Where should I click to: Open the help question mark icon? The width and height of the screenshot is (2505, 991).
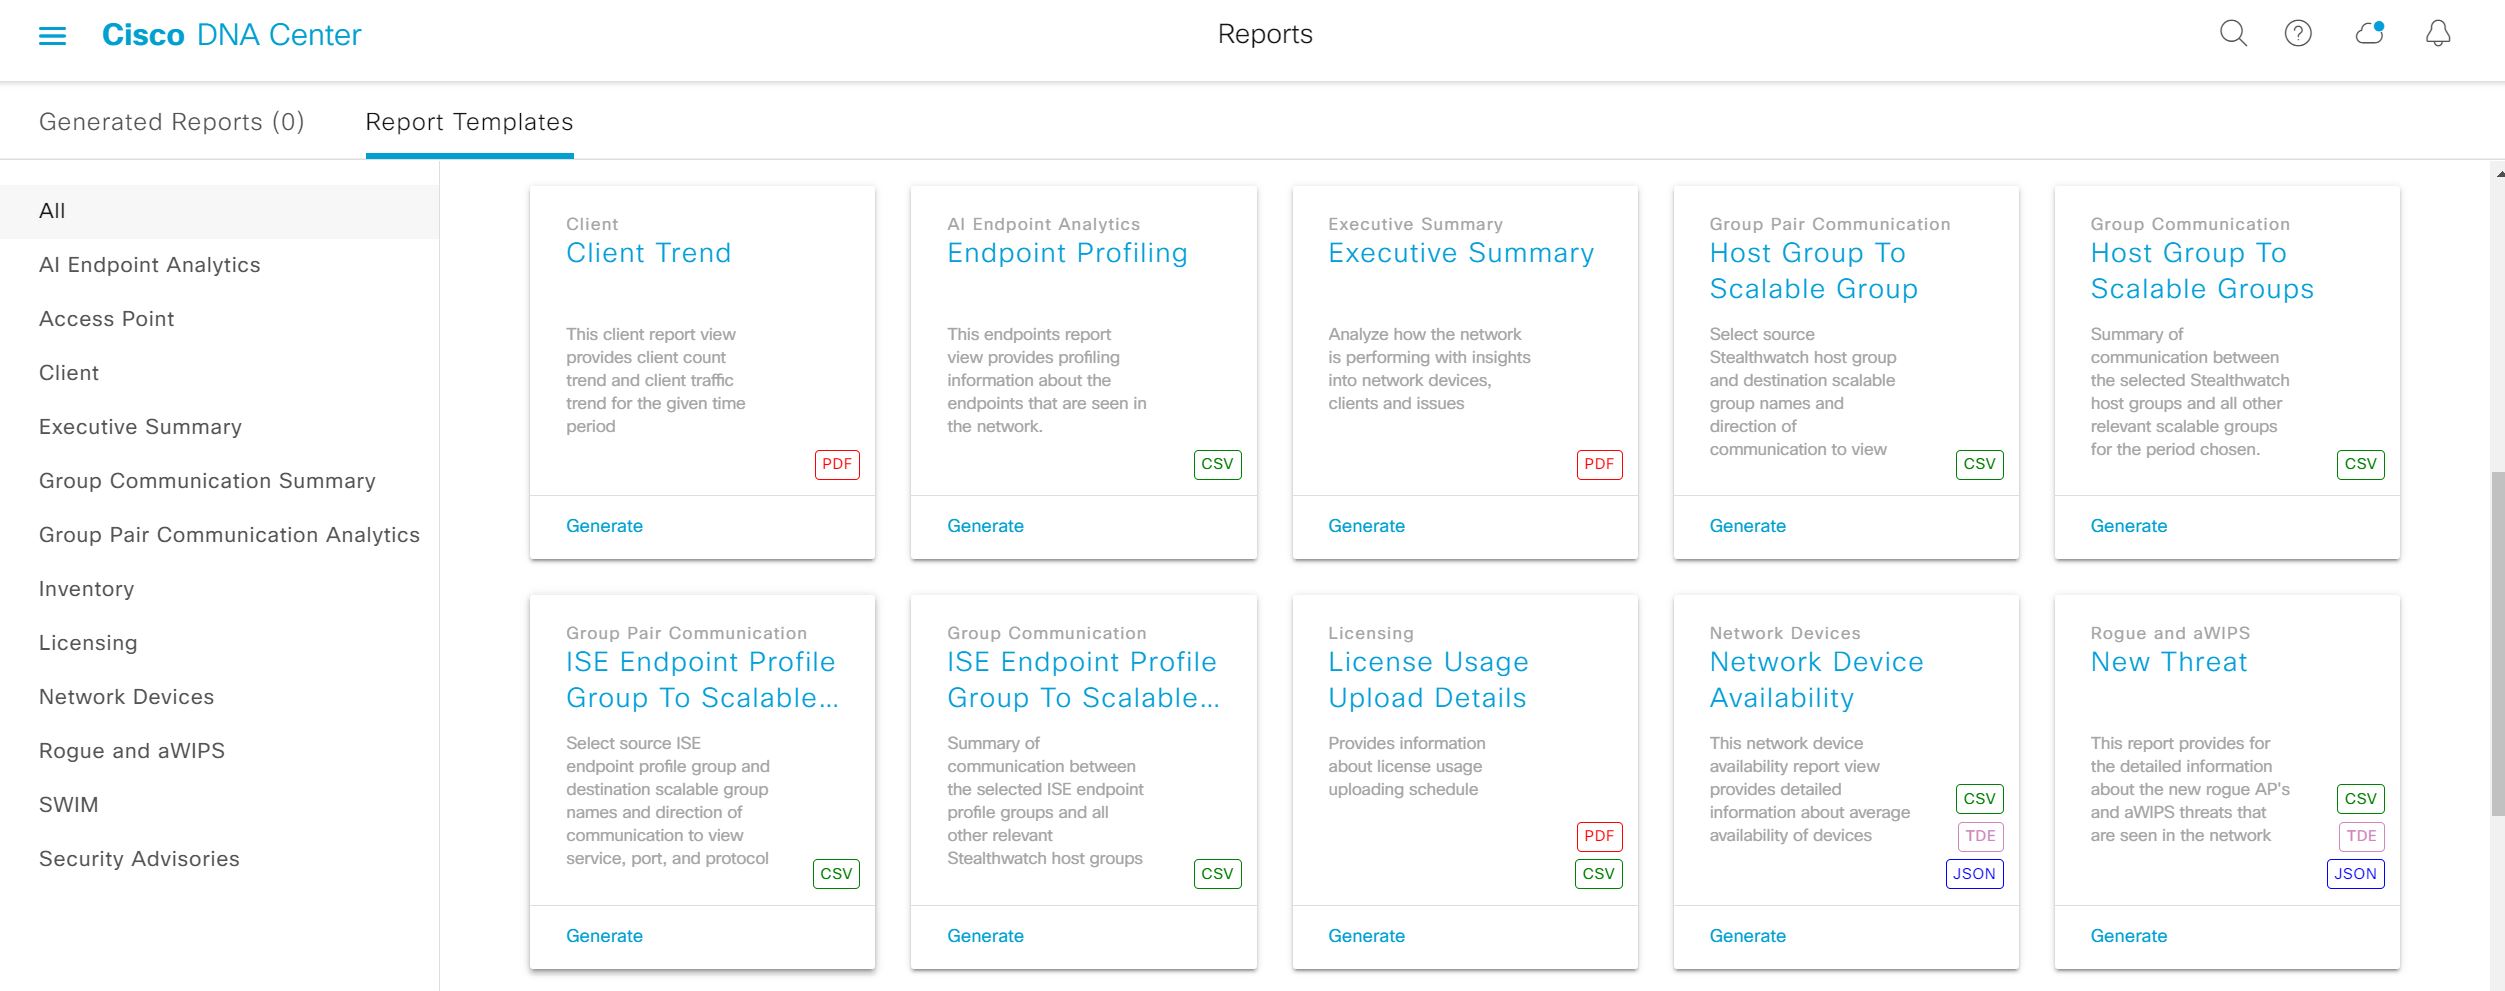click(2297, 33)
